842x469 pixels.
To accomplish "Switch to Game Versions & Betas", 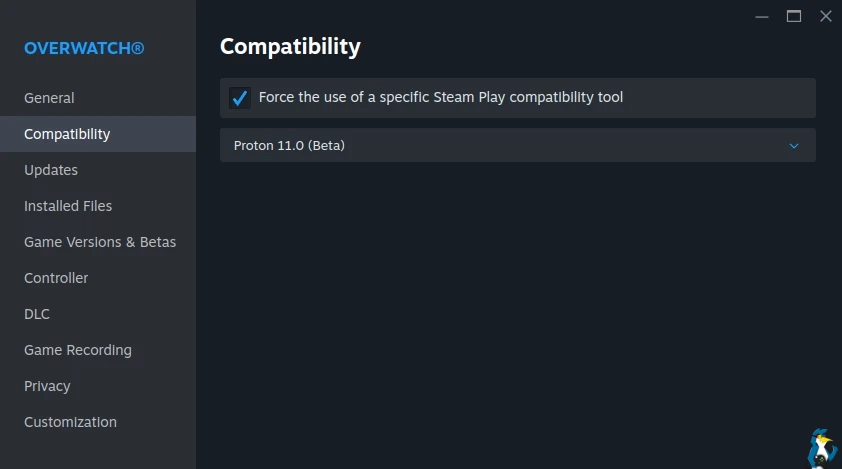I will coord(100,242).
